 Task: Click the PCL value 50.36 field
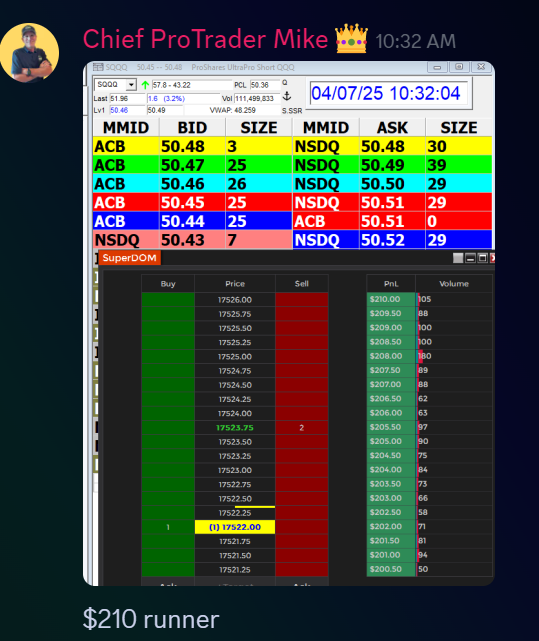click(x=265, y=85)
